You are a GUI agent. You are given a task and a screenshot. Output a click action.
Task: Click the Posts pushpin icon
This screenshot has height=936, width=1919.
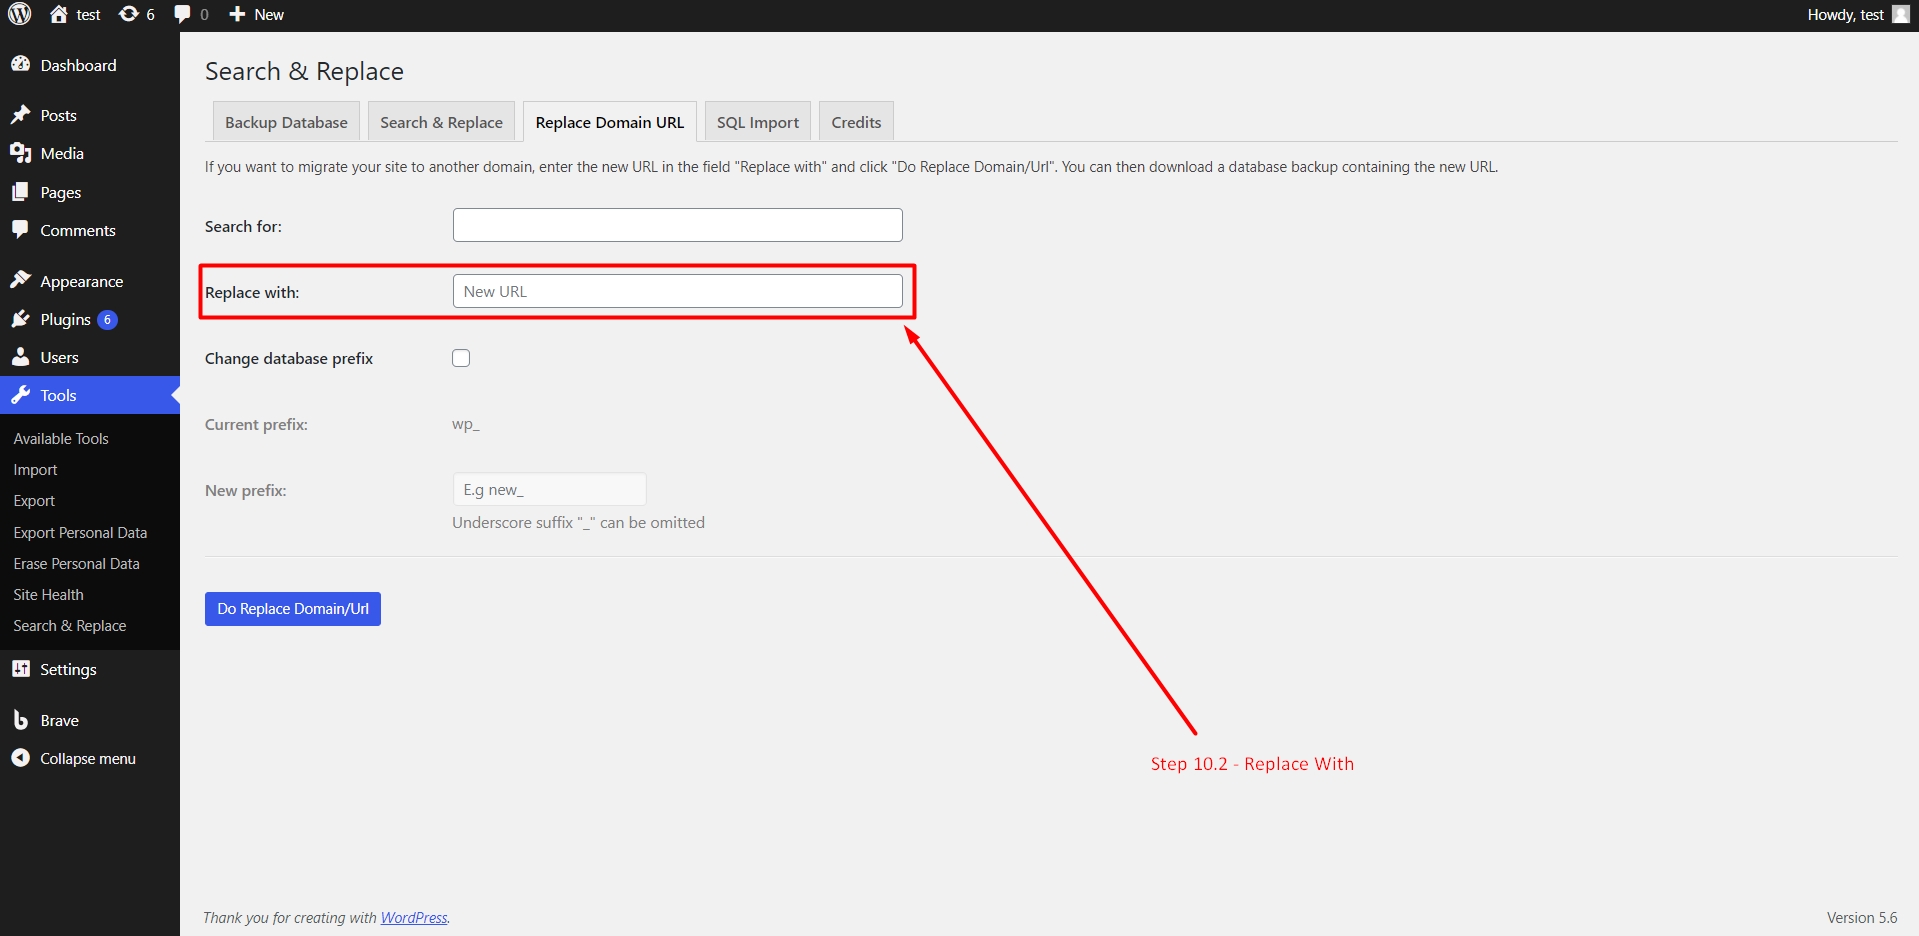coord(21,115)
